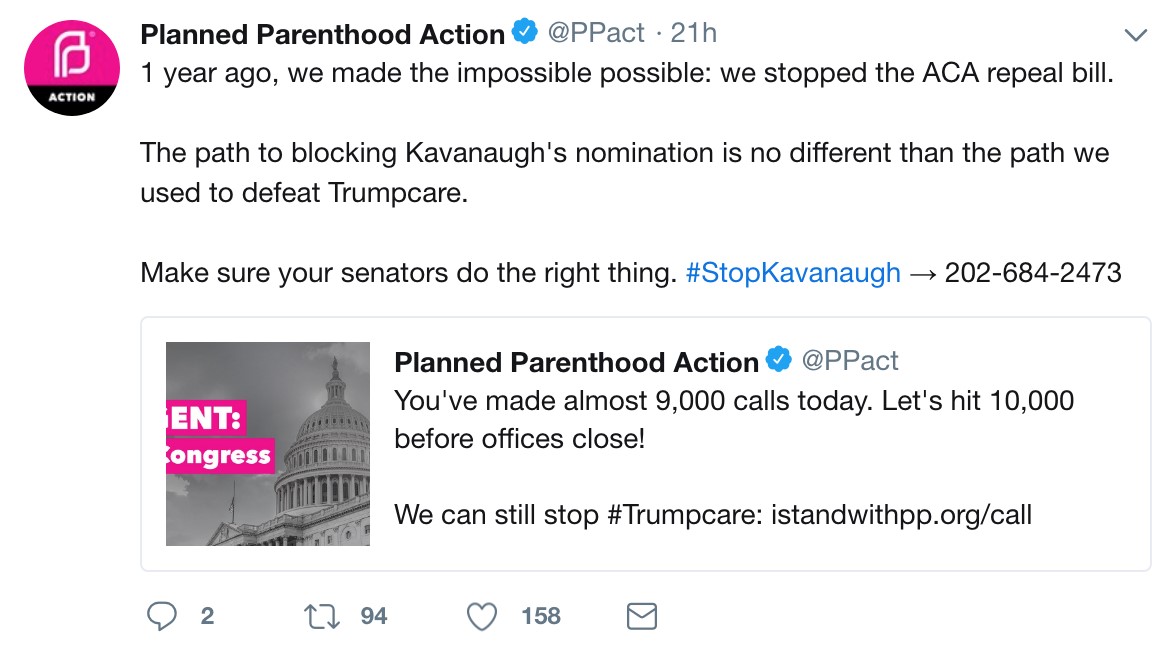
Task: Share via the envelope message icon
Action: pos(642,616)
